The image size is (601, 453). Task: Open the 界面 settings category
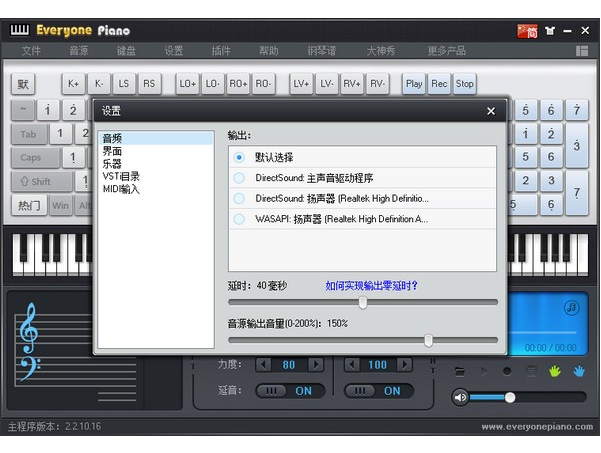coord(111,151)
